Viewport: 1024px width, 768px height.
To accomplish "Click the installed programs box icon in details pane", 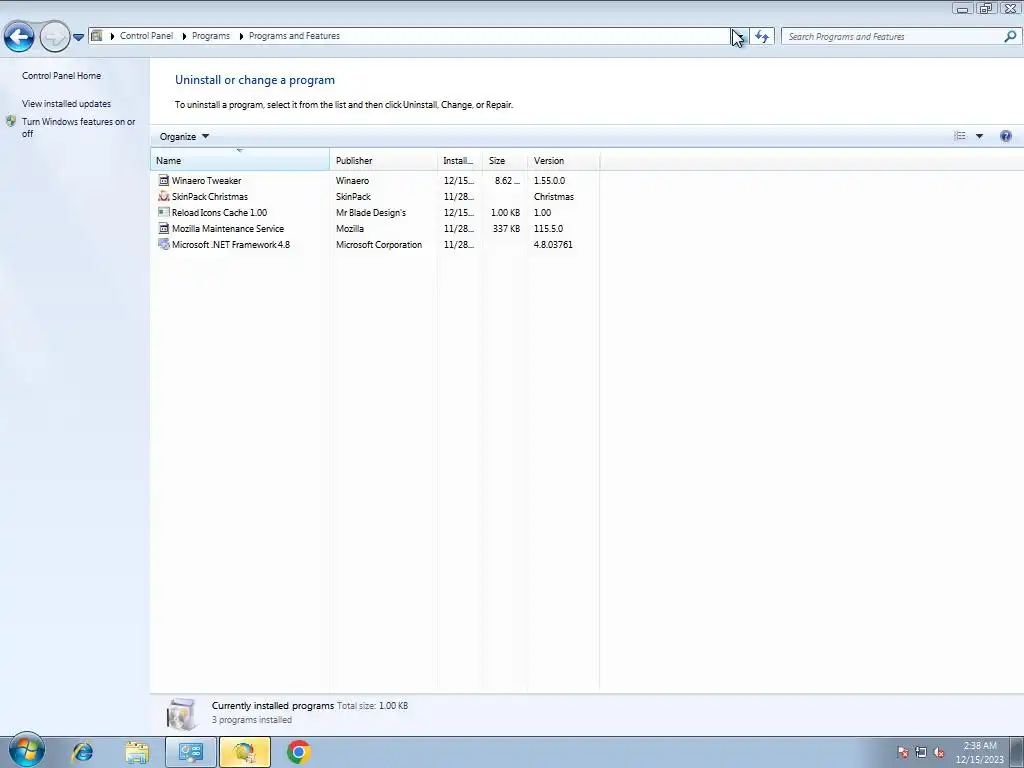I will click(182, 714).
